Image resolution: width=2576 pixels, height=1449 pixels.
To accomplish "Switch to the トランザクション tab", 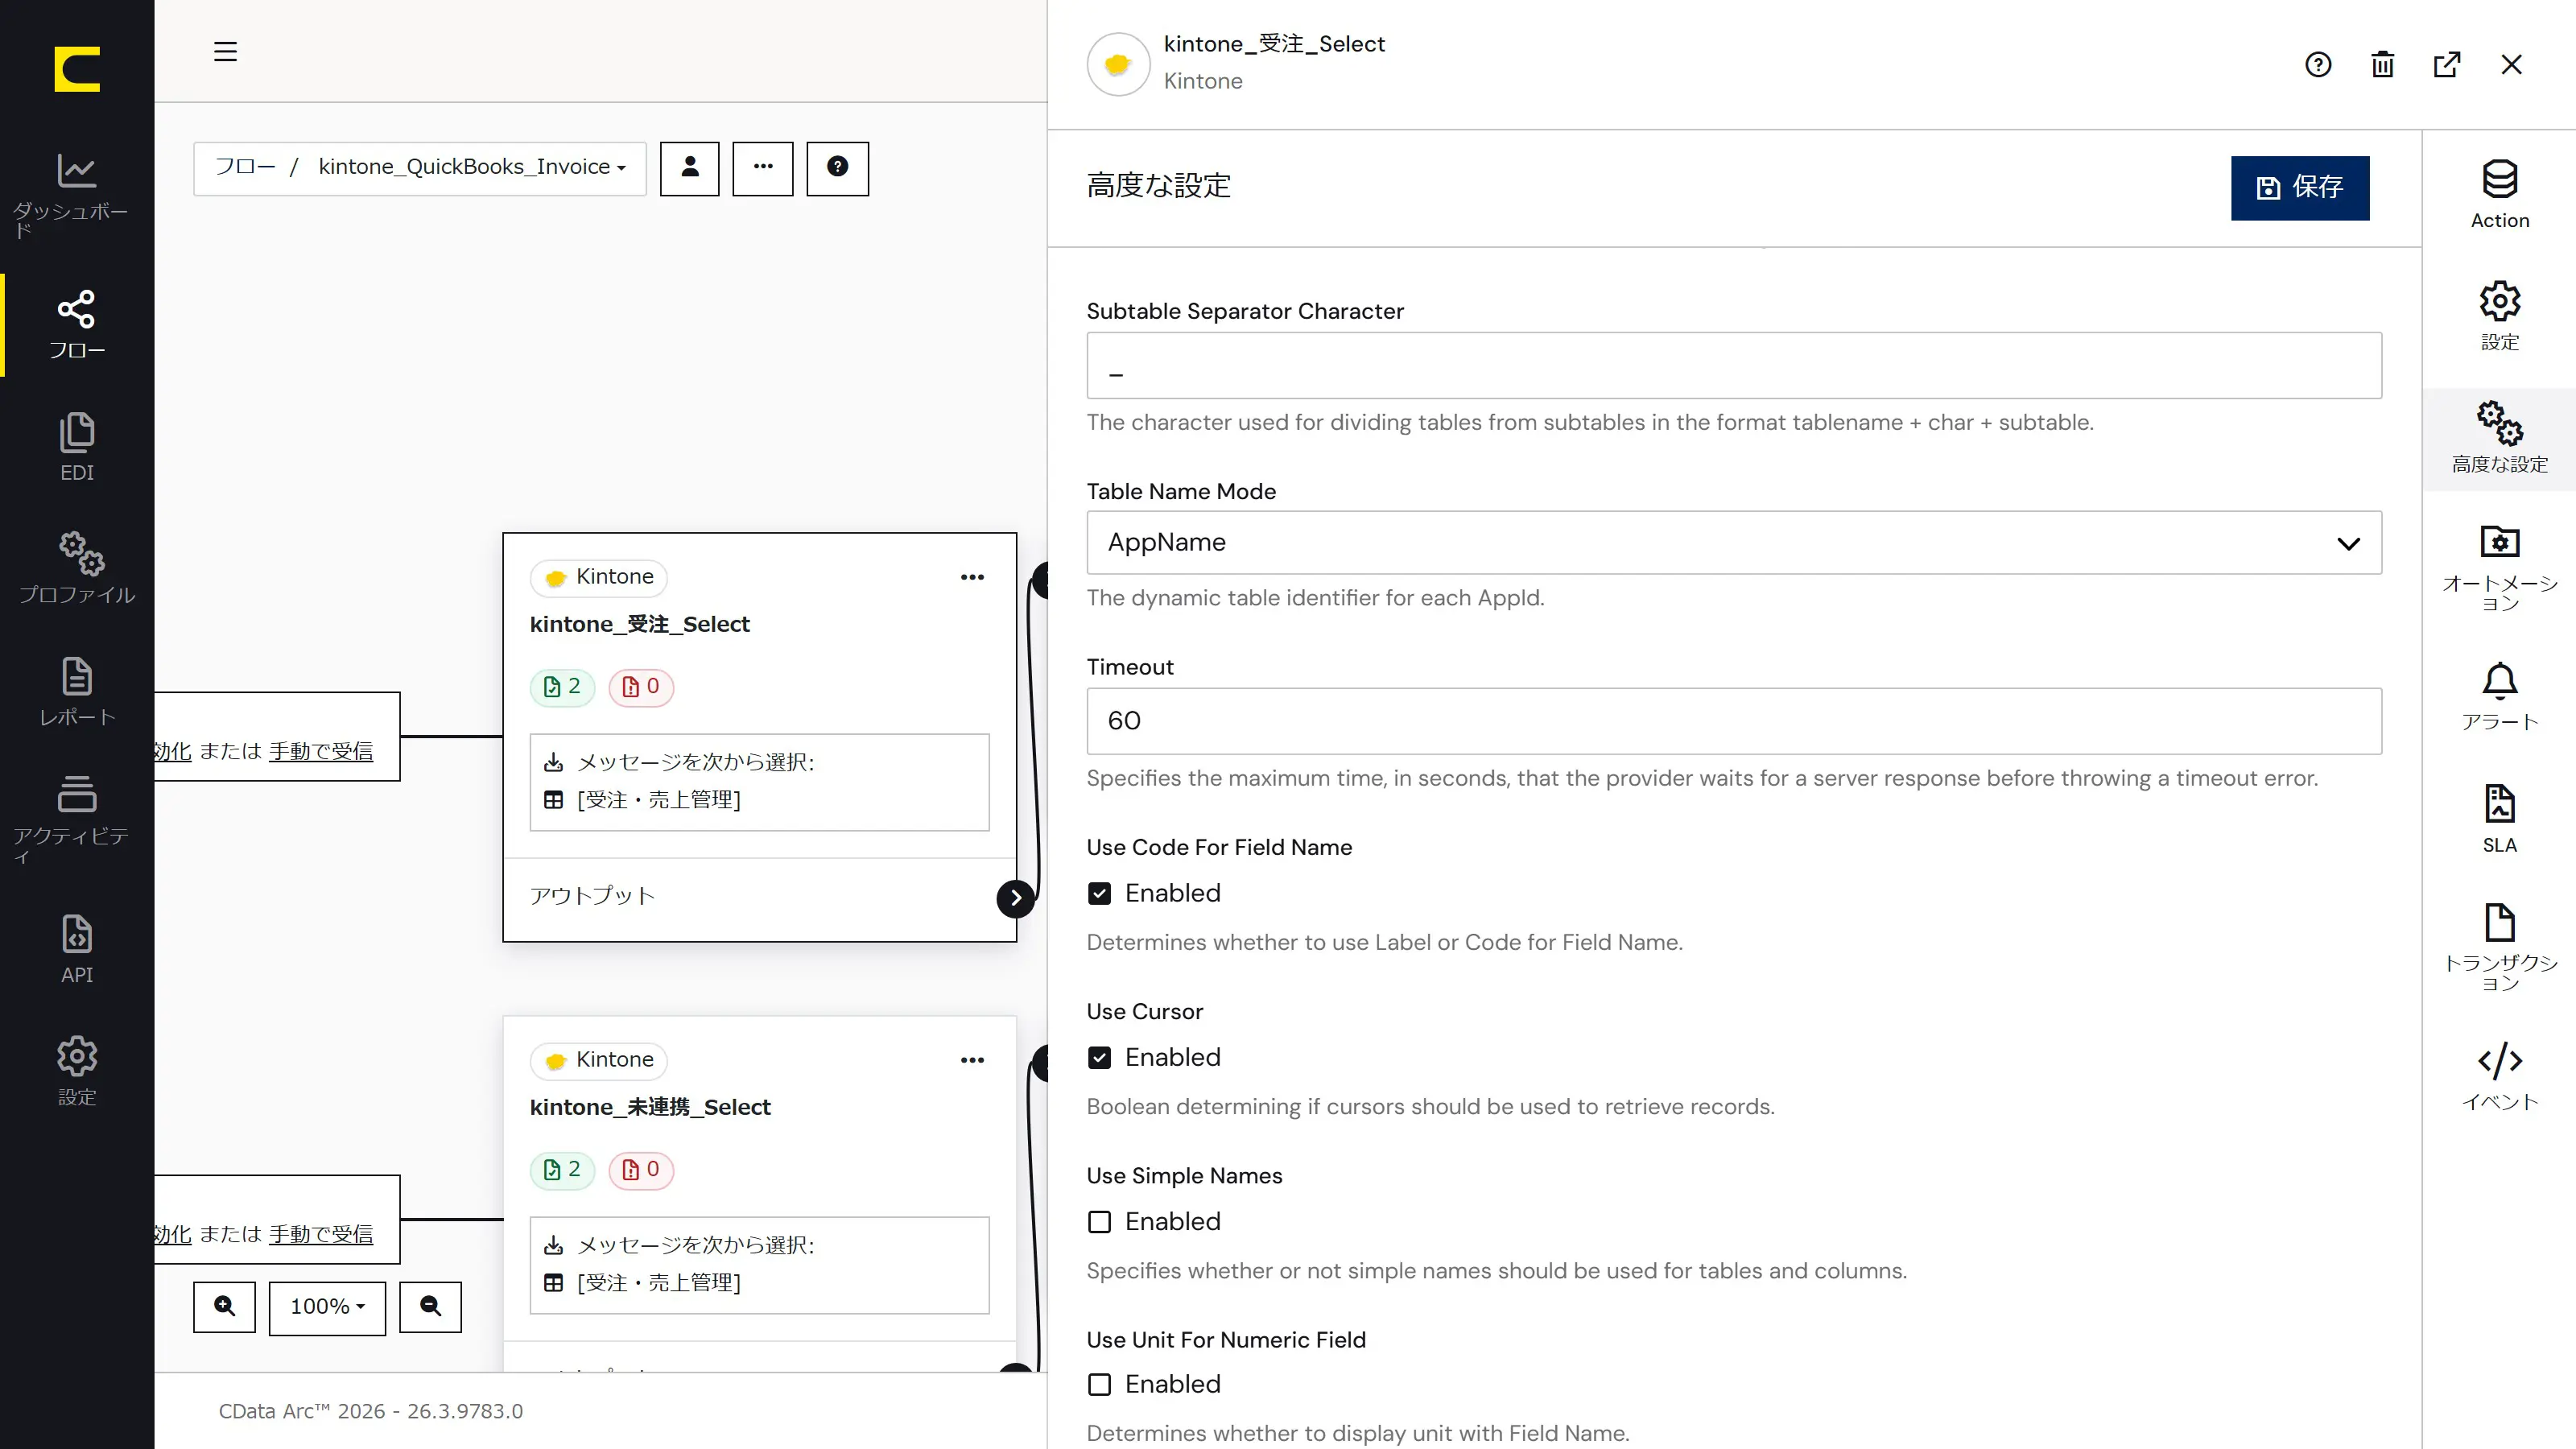I will coord(2499,947).
